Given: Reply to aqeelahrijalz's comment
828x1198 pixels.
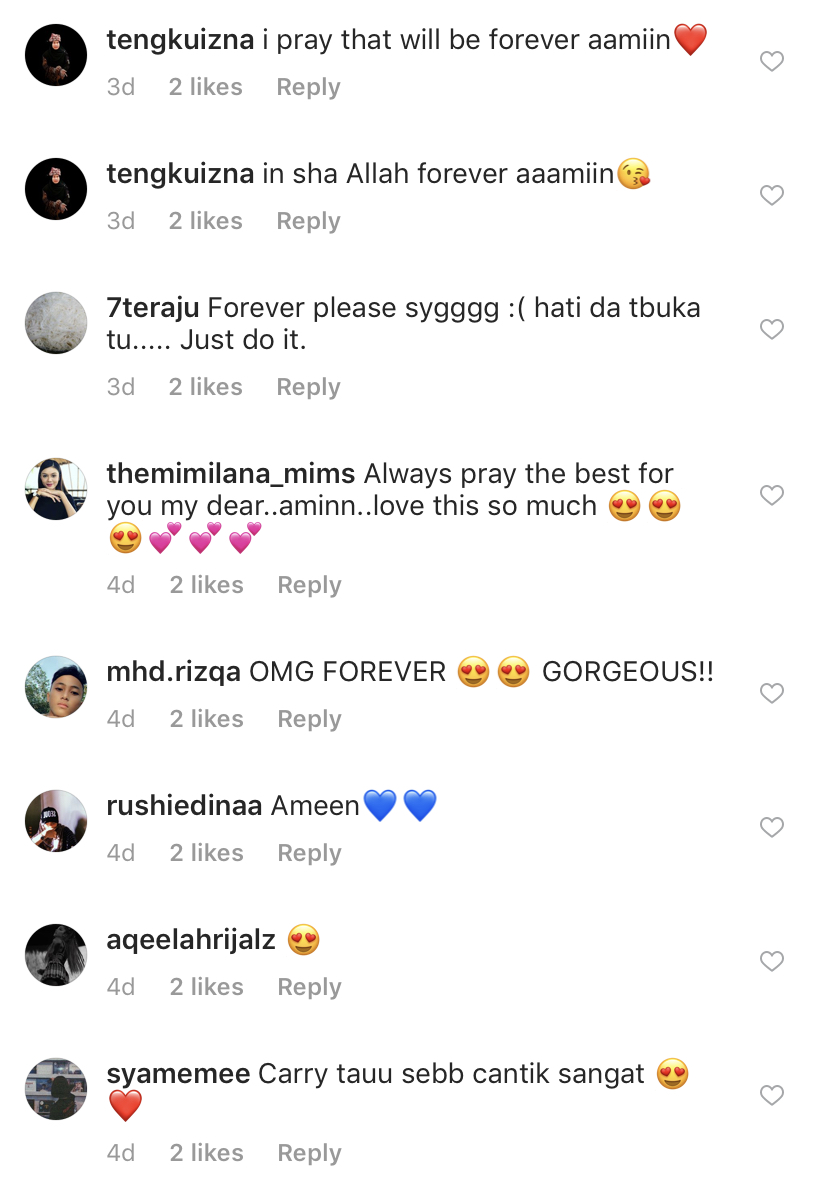Looking at the screenshot, I should pyautogui.click(x=309, y=987).
